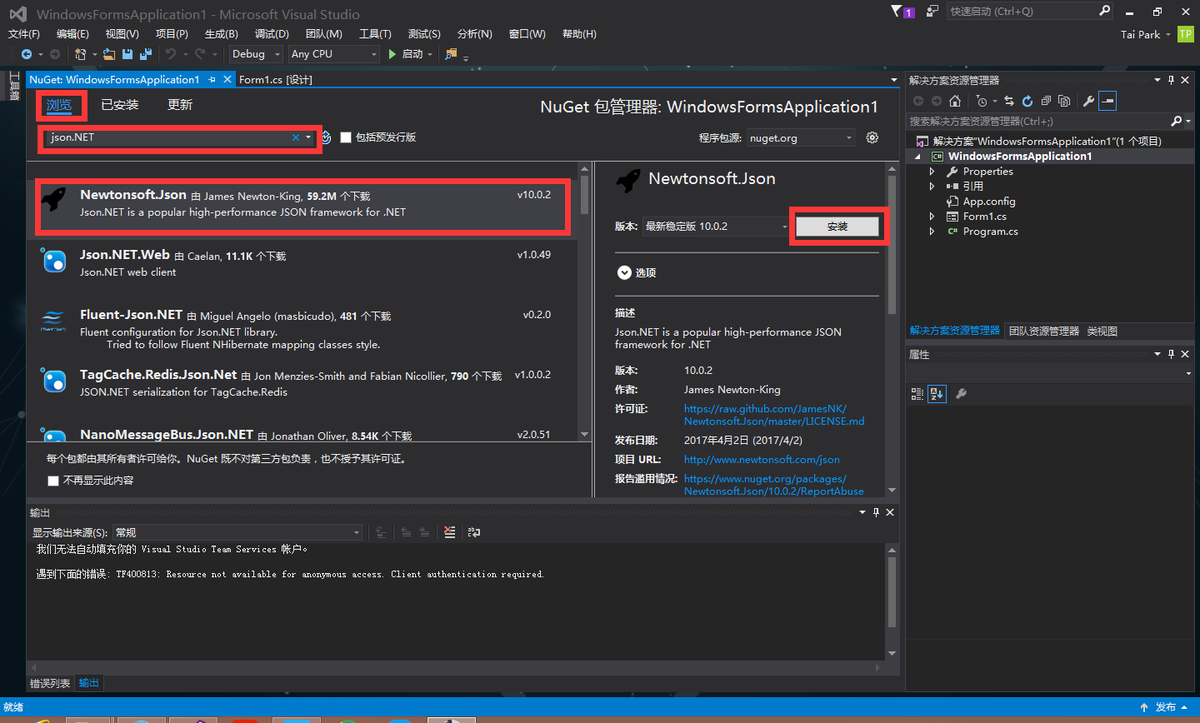This screenshot has width=1200, height=723.
Task: Click the Pending Changes Filter clock icon
Action: point(982,101)
